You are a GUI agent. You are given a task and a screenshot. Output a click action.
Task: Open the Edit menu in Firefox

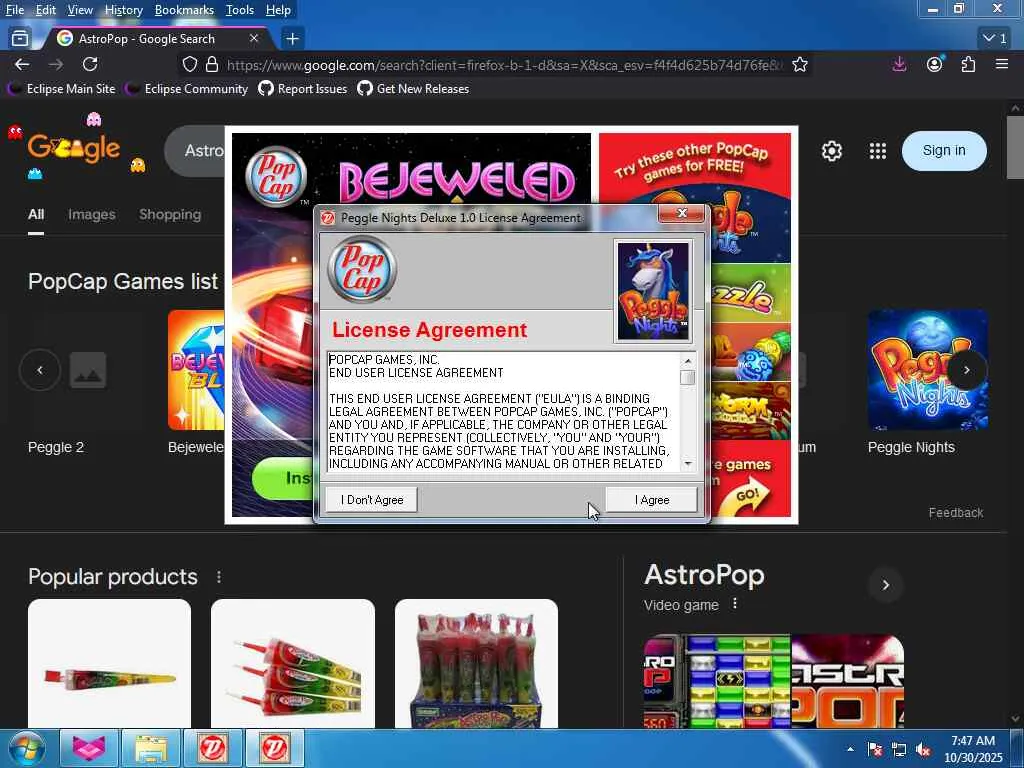point(45,10)
